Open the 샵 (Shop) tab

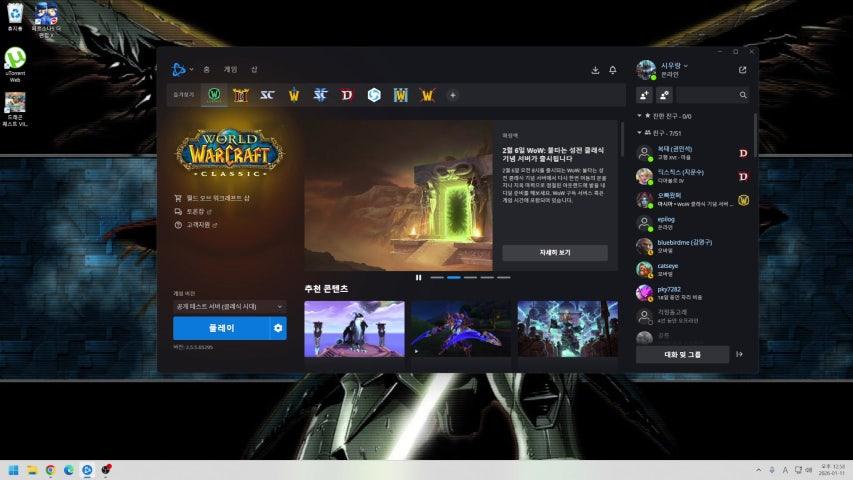[x=254, y=70]
